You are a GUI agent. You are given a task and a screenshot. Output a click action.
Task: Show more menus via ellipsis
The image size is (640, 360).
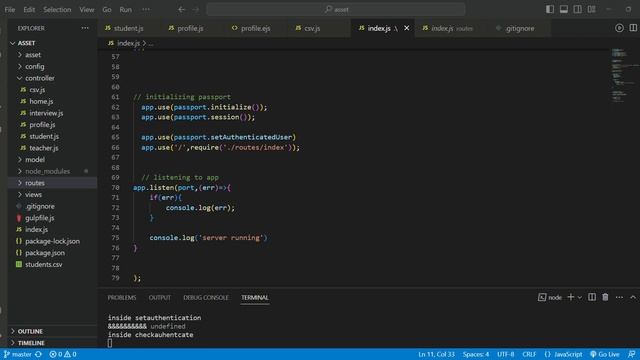[x=146, y=9]
